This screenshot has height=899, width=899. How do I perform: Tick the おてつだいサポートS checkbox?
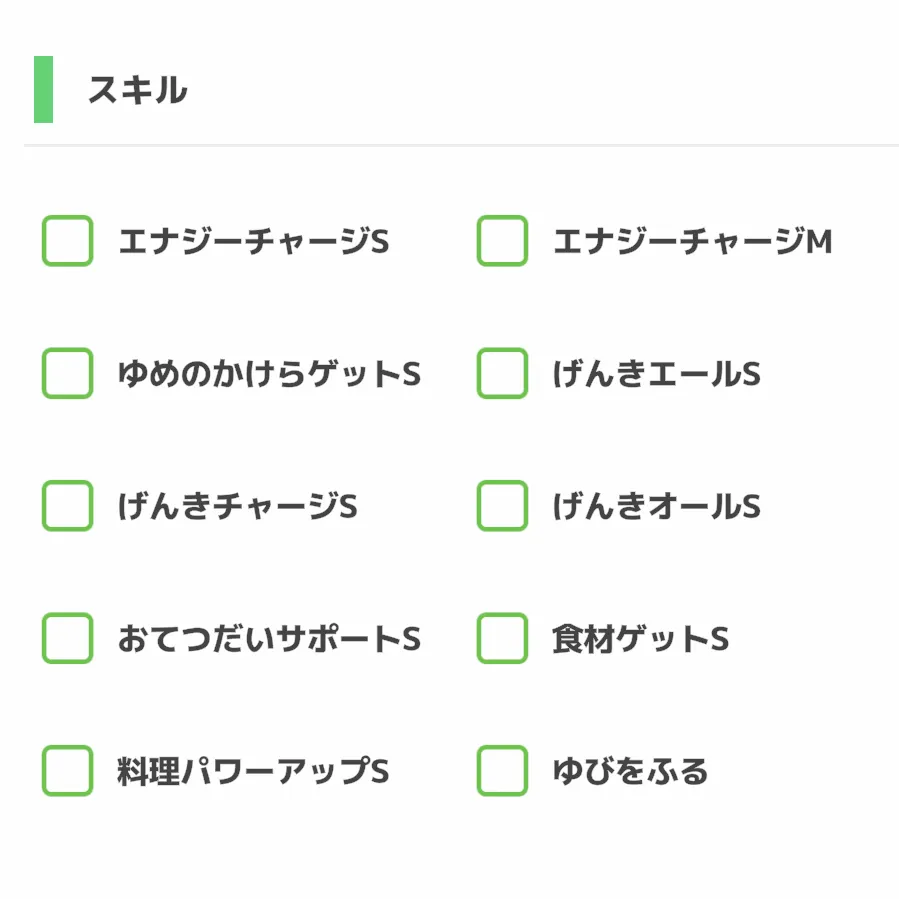click(68, 638)
